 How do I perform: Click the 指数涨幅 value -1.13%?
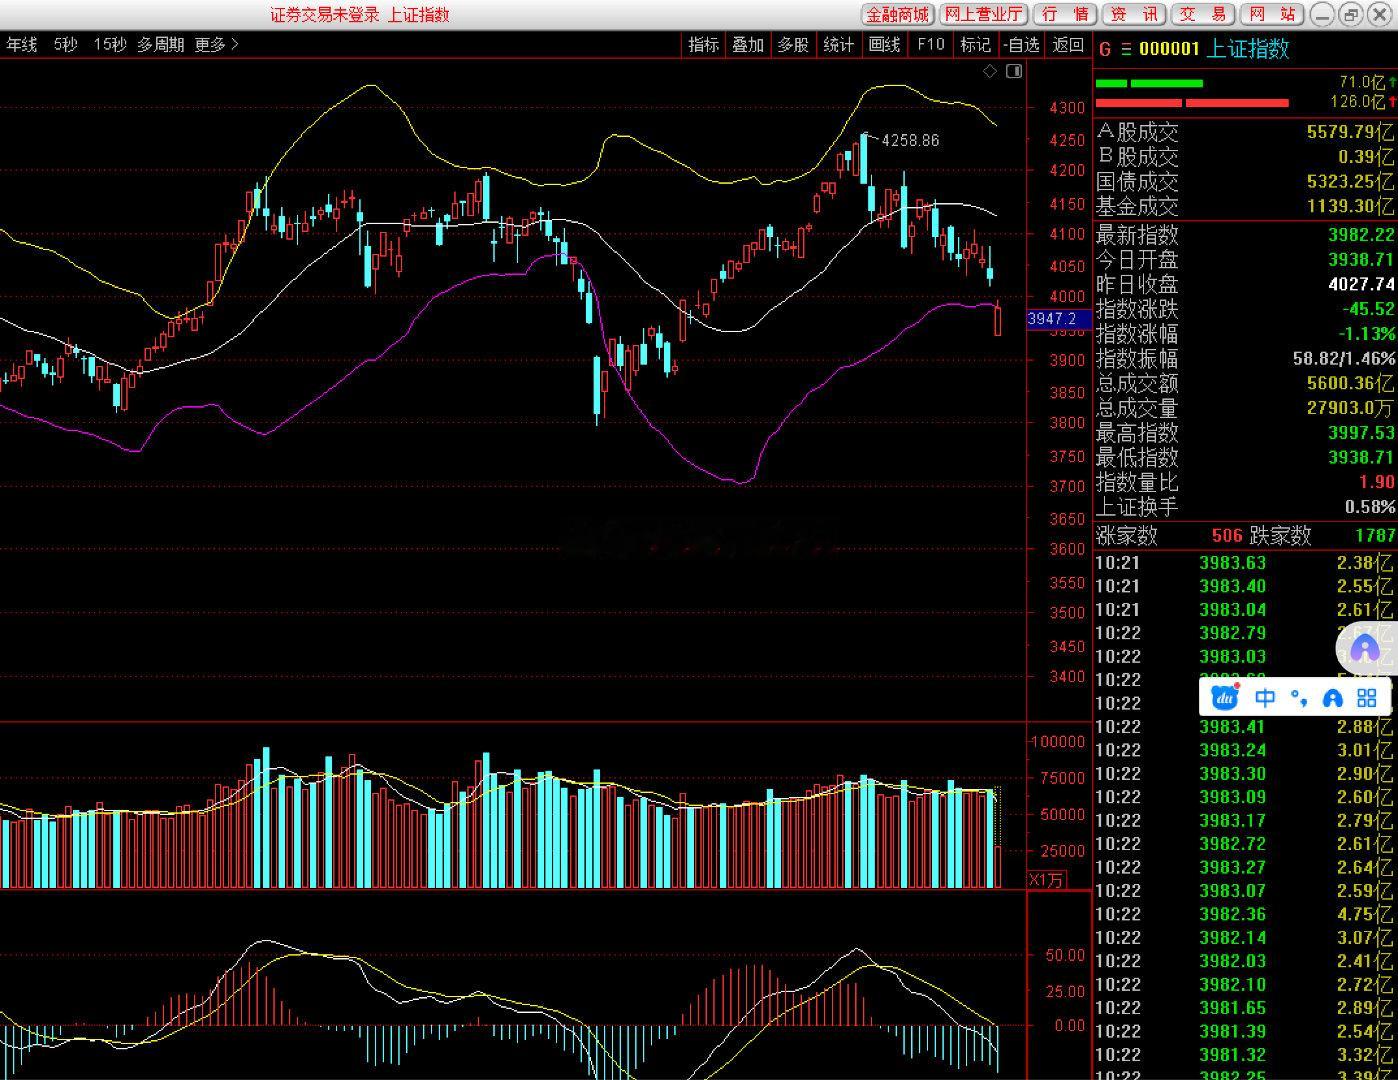click(x=1366, y=334)
